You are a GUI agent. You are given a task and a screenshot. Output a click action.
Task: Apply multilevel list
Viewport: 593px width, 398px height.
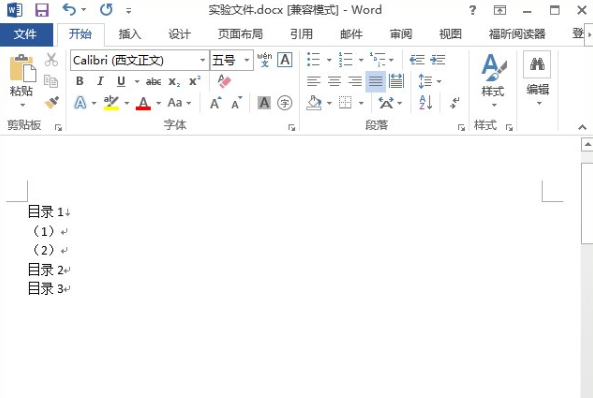(377, 59)
